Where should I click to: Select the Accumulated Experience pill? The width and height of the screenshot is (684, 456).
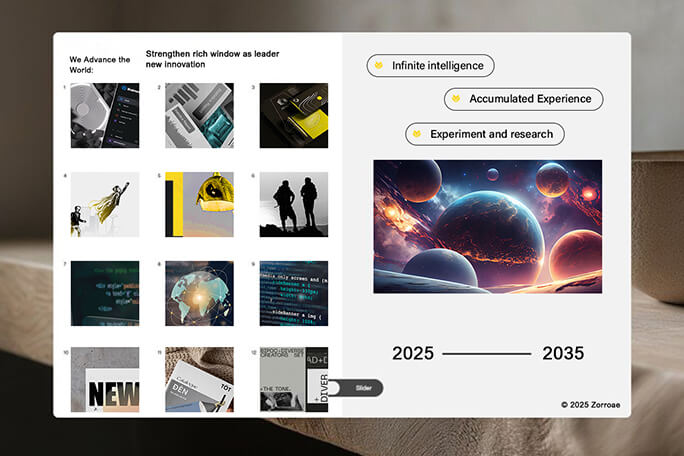point(524,99)
